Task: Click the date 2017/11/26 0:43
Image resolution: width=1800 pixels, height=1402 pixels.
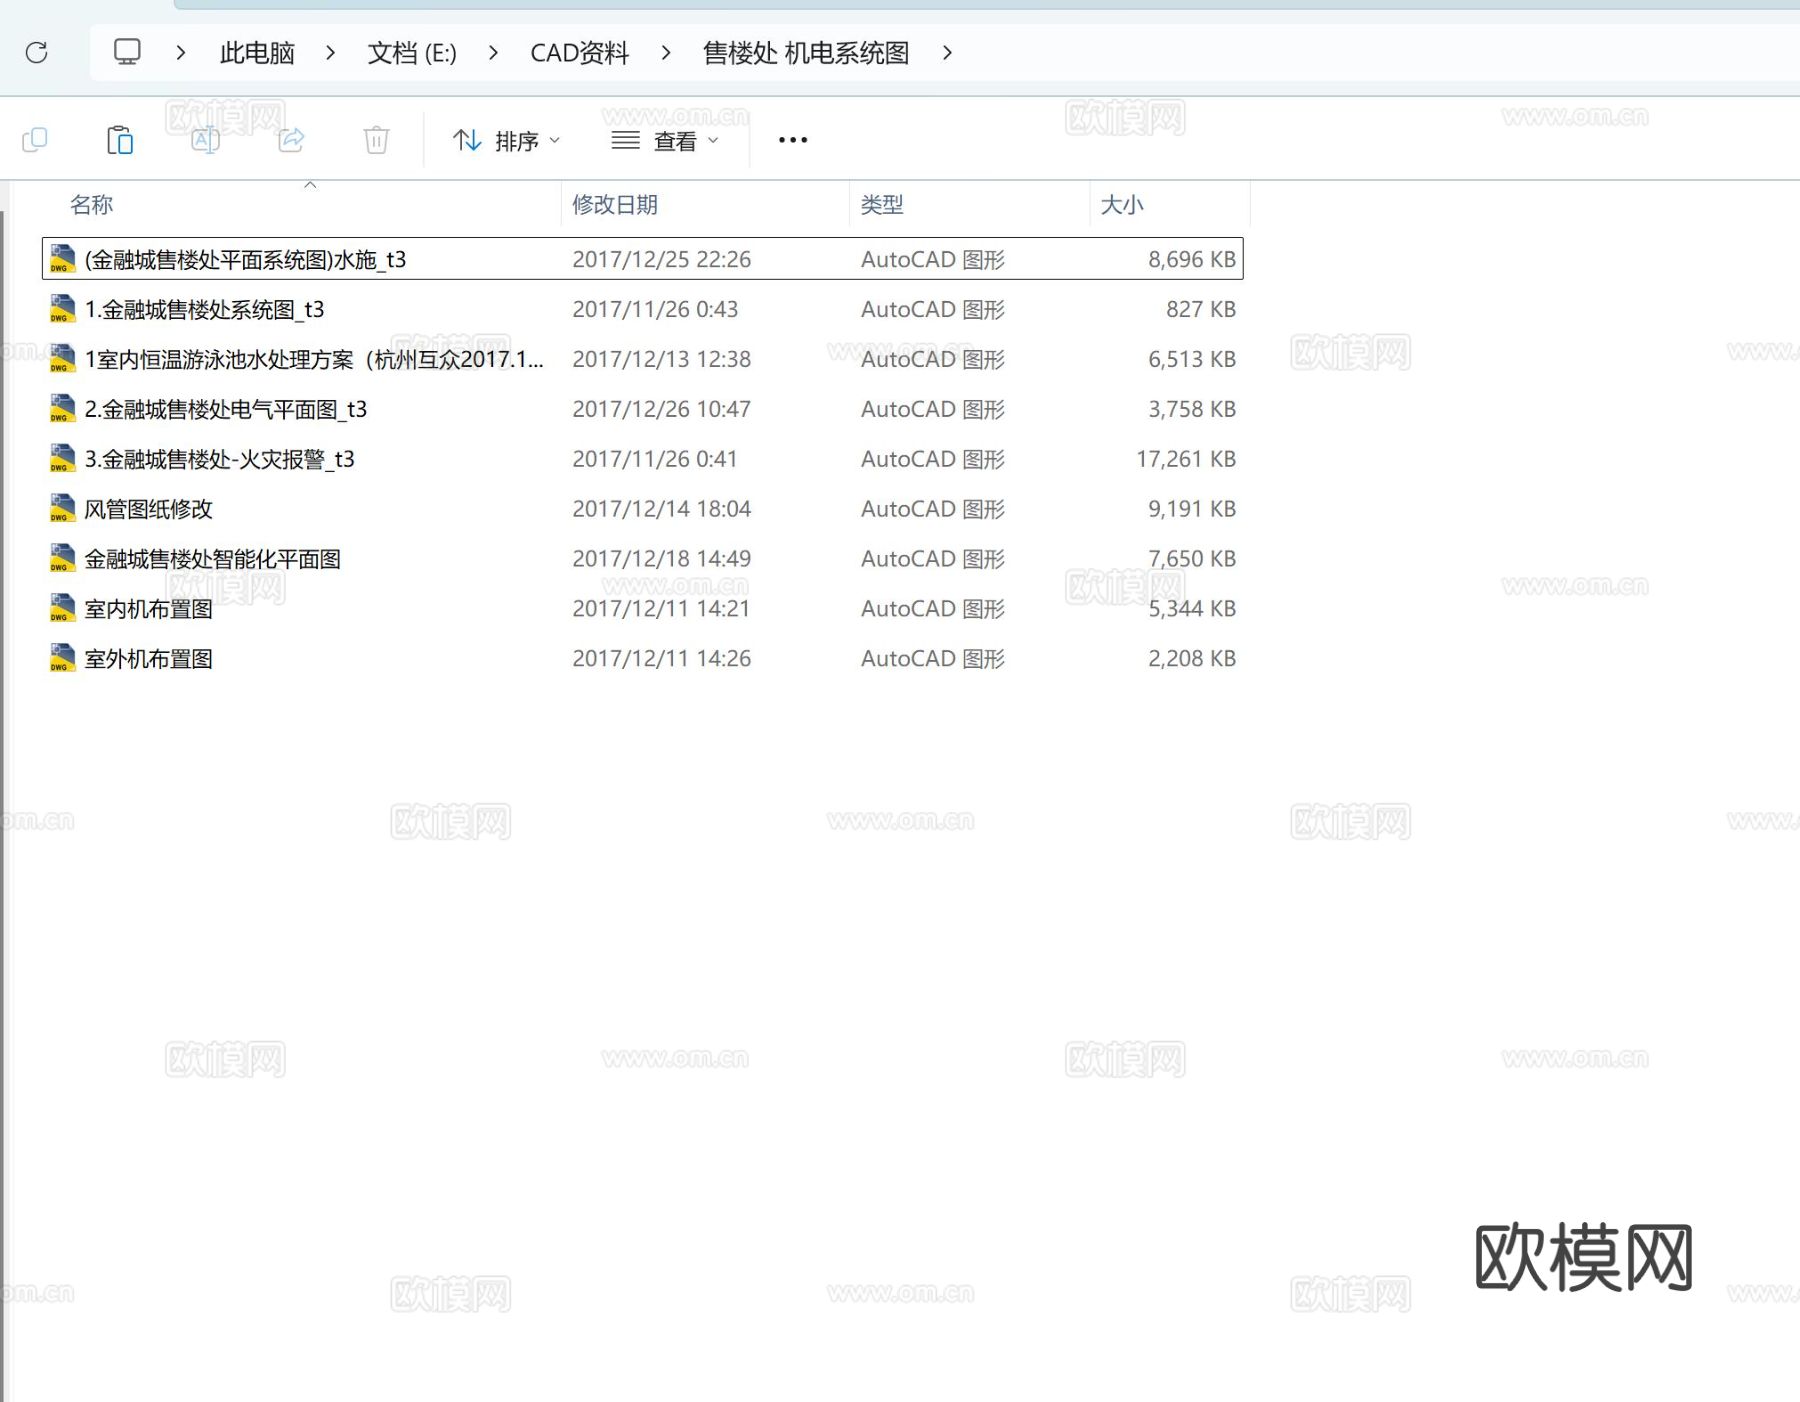Action: pos(655,310)
